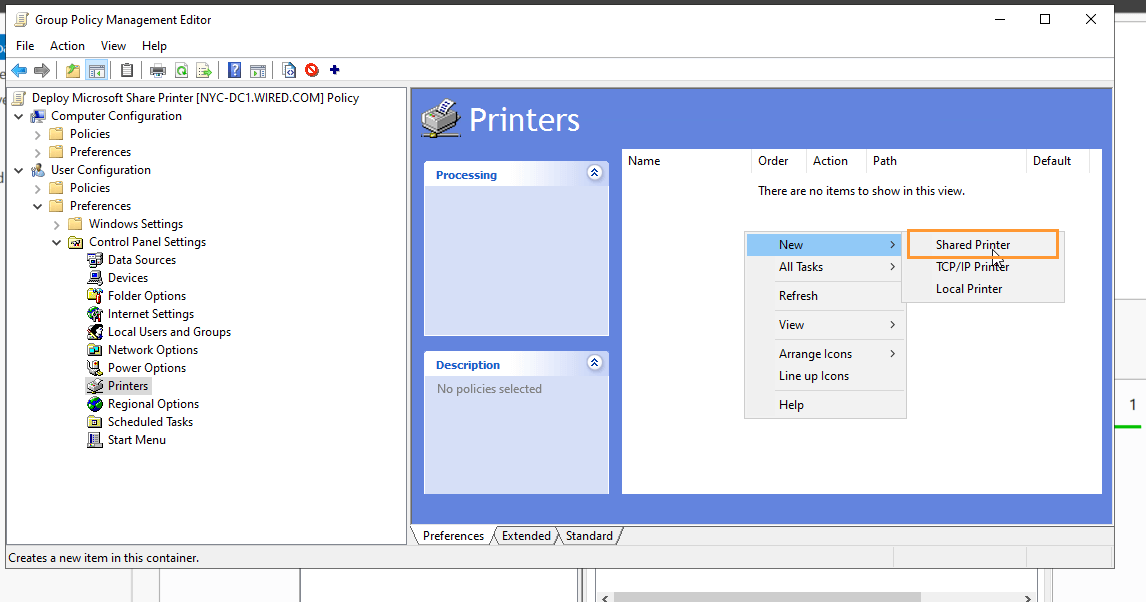This screenshot has height=602, width=1146.
Task: Open the Action menu
Action: pos(67,45)
